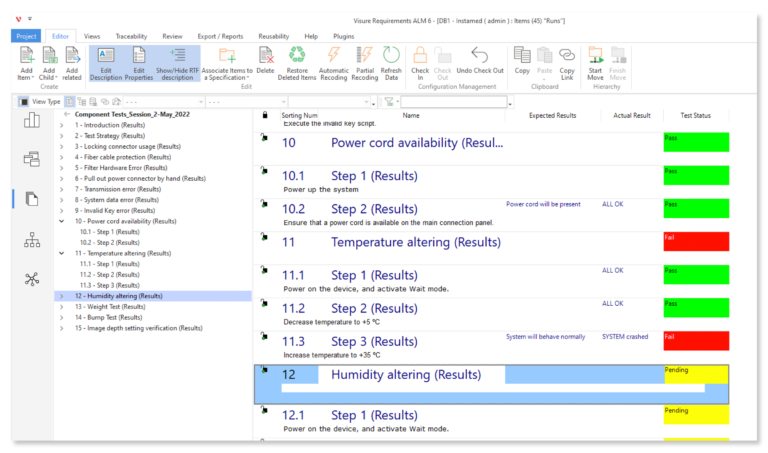
Task: Click Refresh Data
Action: click(x=391, y=63)
